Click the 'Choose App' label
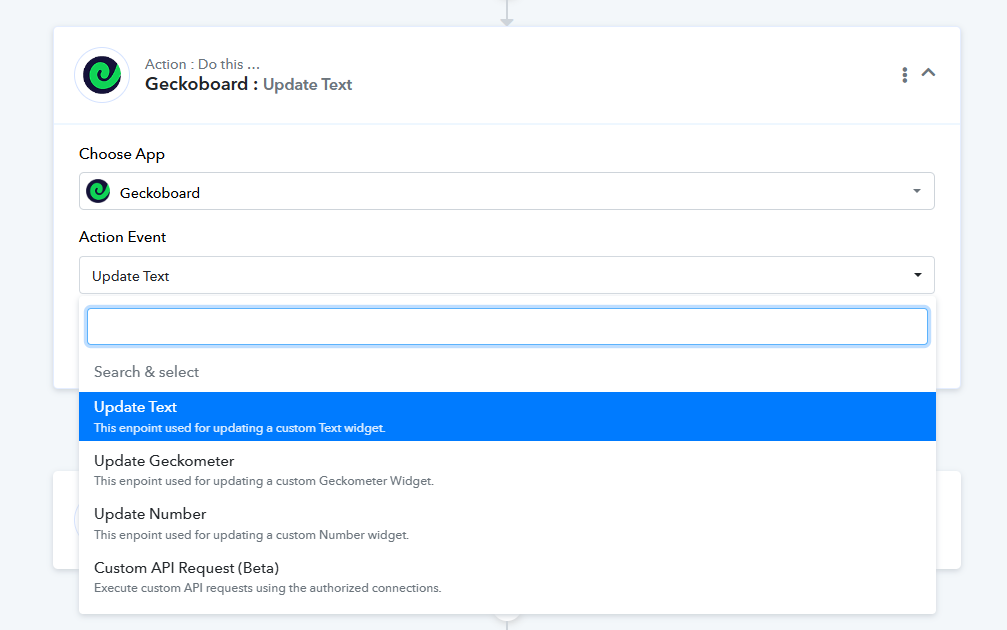 click(x=122, y=154)
